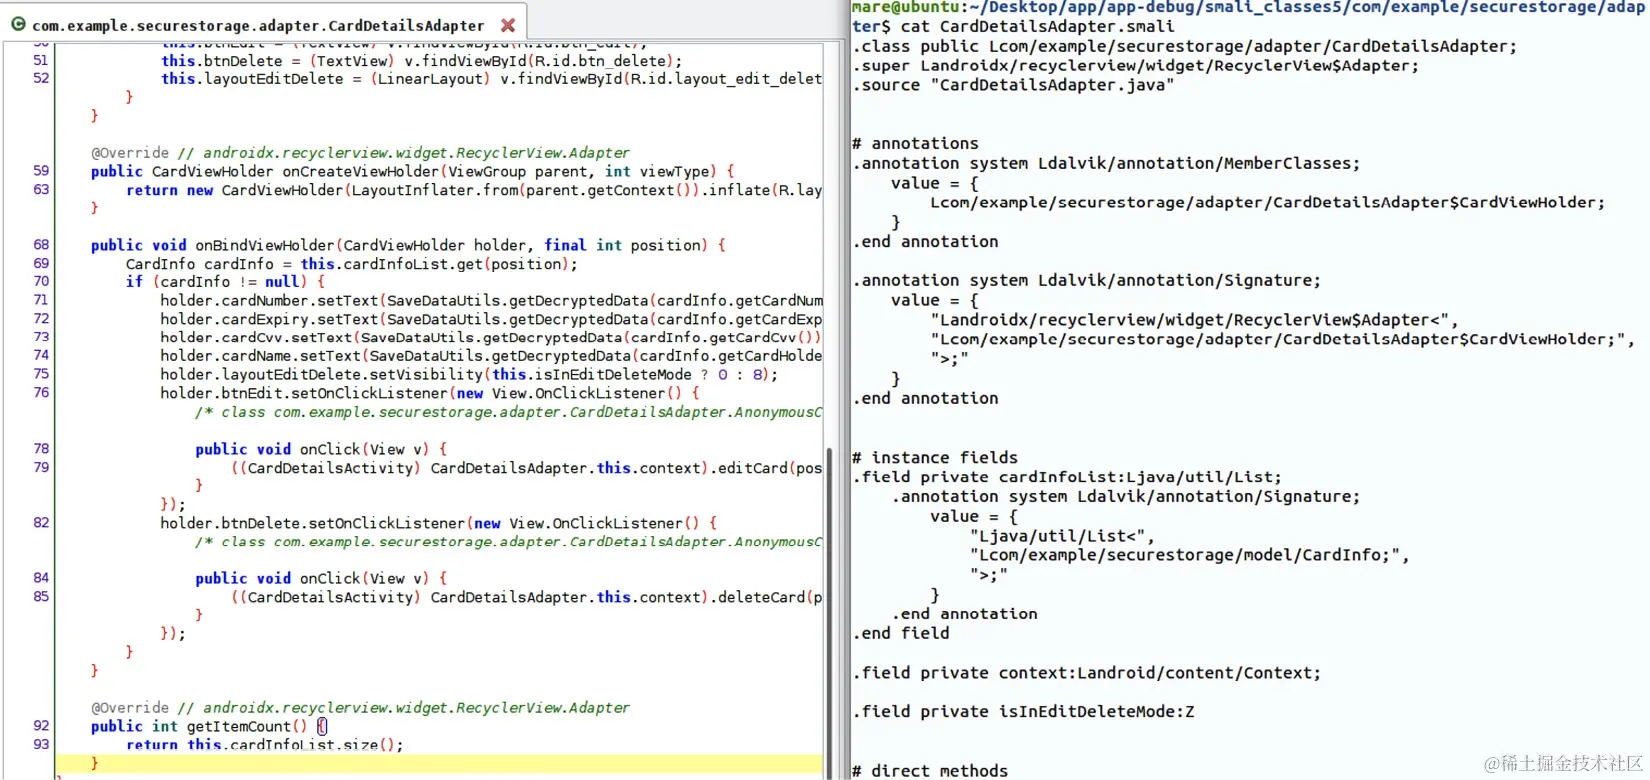Click the 'CardInfo cardInfo = this.cardInfoList.get(position)' line
Screen dimensions: 1650x780
click(352, 264)
